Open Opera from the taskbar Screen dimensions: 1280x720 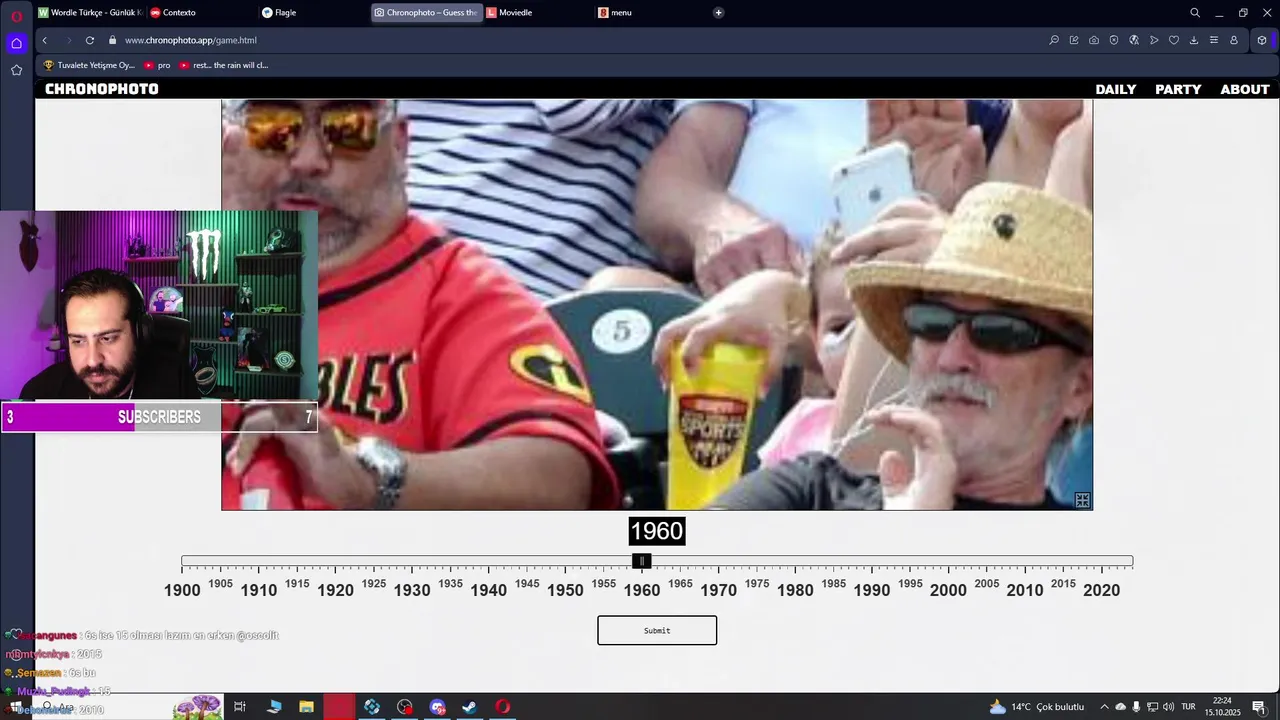coord(502,707)
